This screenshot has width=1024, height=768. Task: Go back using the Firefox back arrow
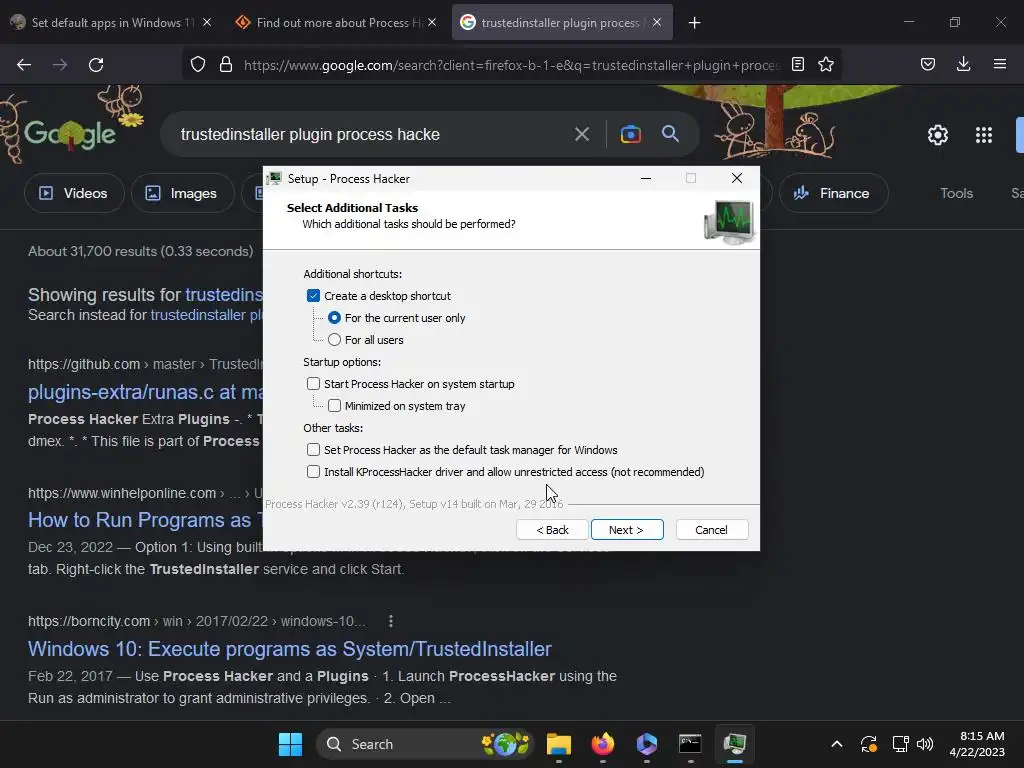point(24,65)
